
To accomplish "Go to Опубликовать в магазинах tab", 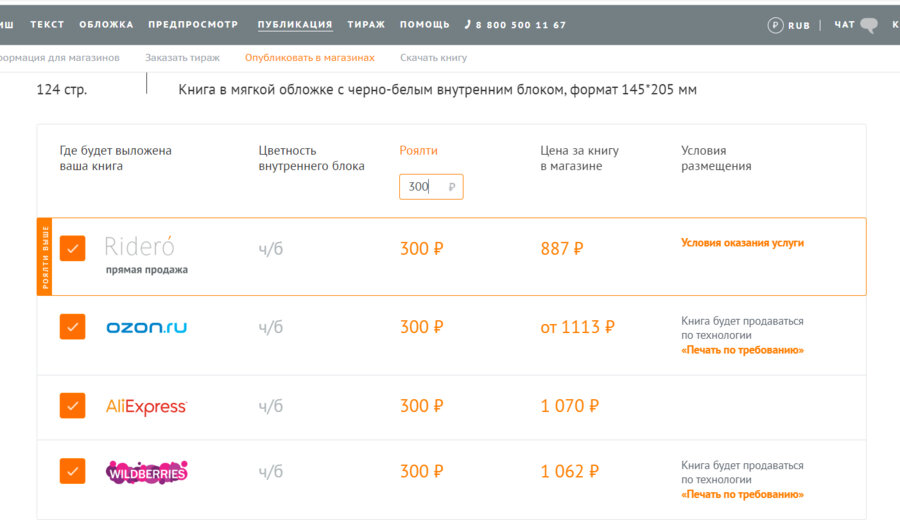I will click(x=310, y=57).
